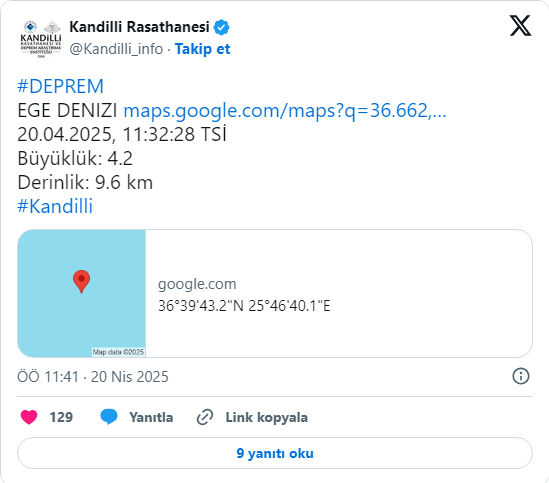The image size is (549, 483).
Task: Click the Kandilli Rasathanesi display name
Action: pos(139,27)
